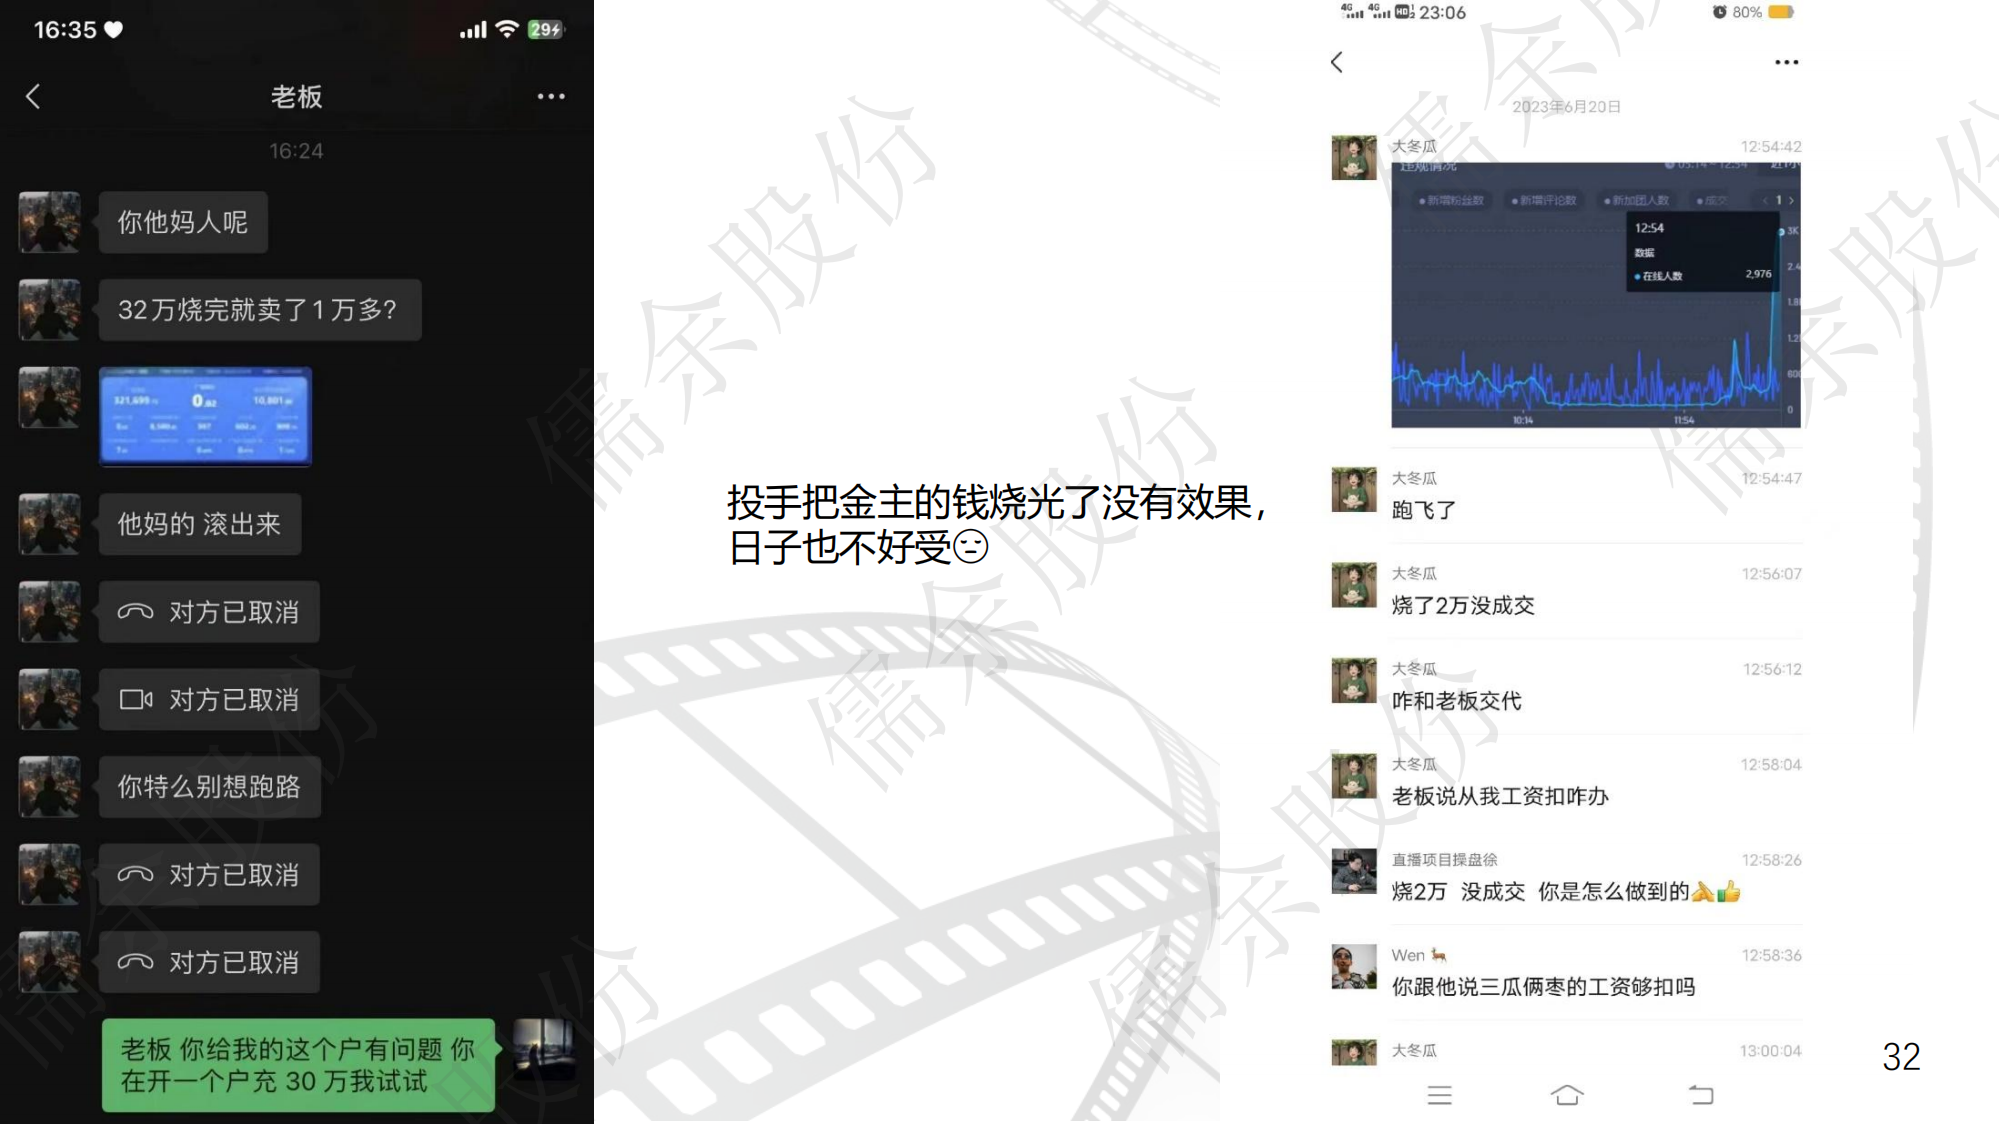Tap Wen user avatar
The height and width of the screenshot is (1125, 2000).
pyautogui.click(x=1354, y=967)
